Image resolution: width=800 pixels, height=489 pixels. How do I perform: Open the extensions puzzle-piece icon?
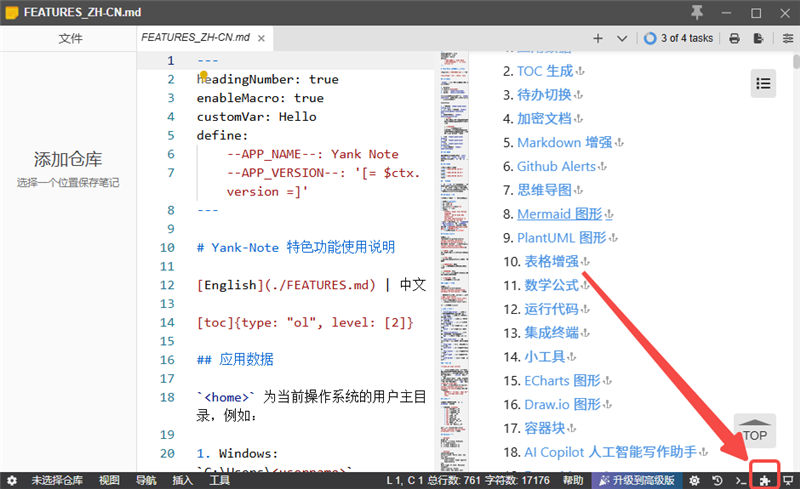pos(764,480)
